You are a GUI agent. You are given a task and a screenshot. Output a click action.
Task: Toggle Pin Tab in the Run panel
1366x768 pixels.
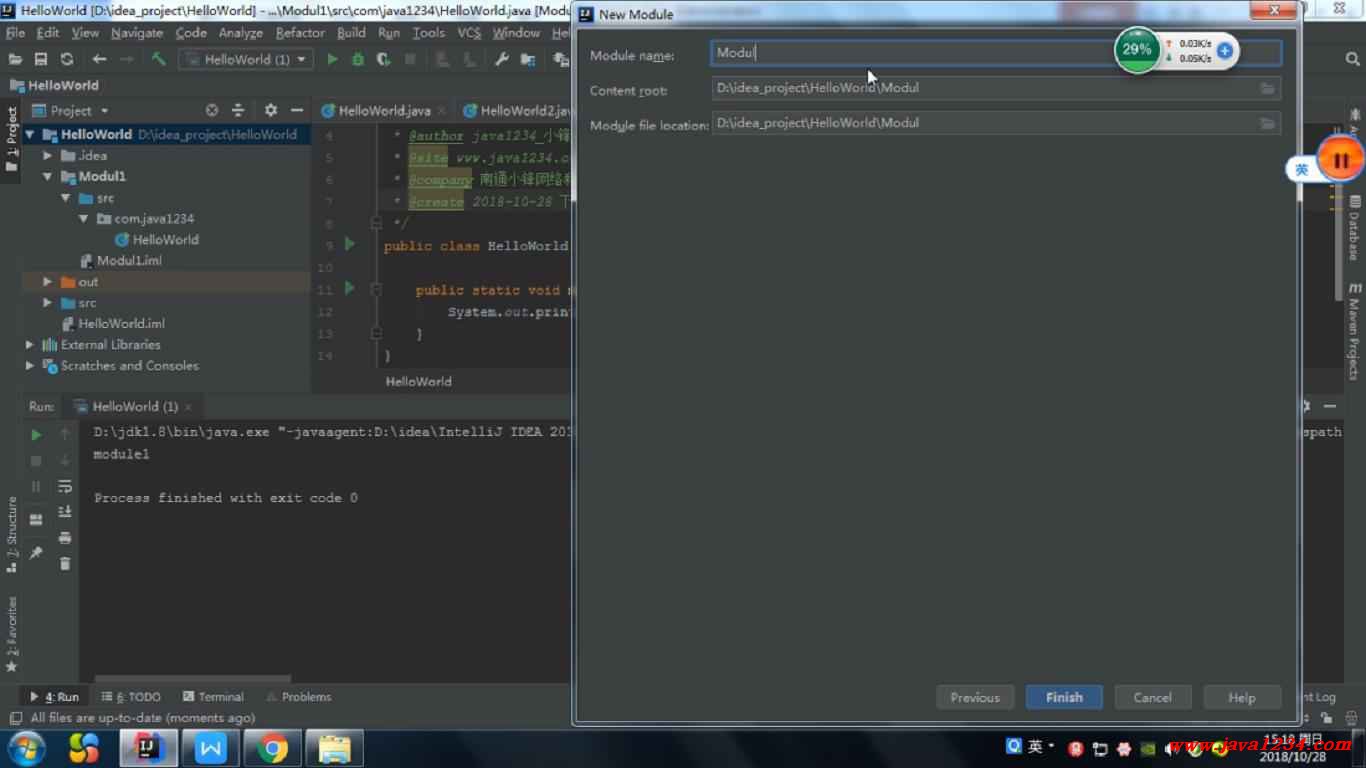click(x=36, y=552)
